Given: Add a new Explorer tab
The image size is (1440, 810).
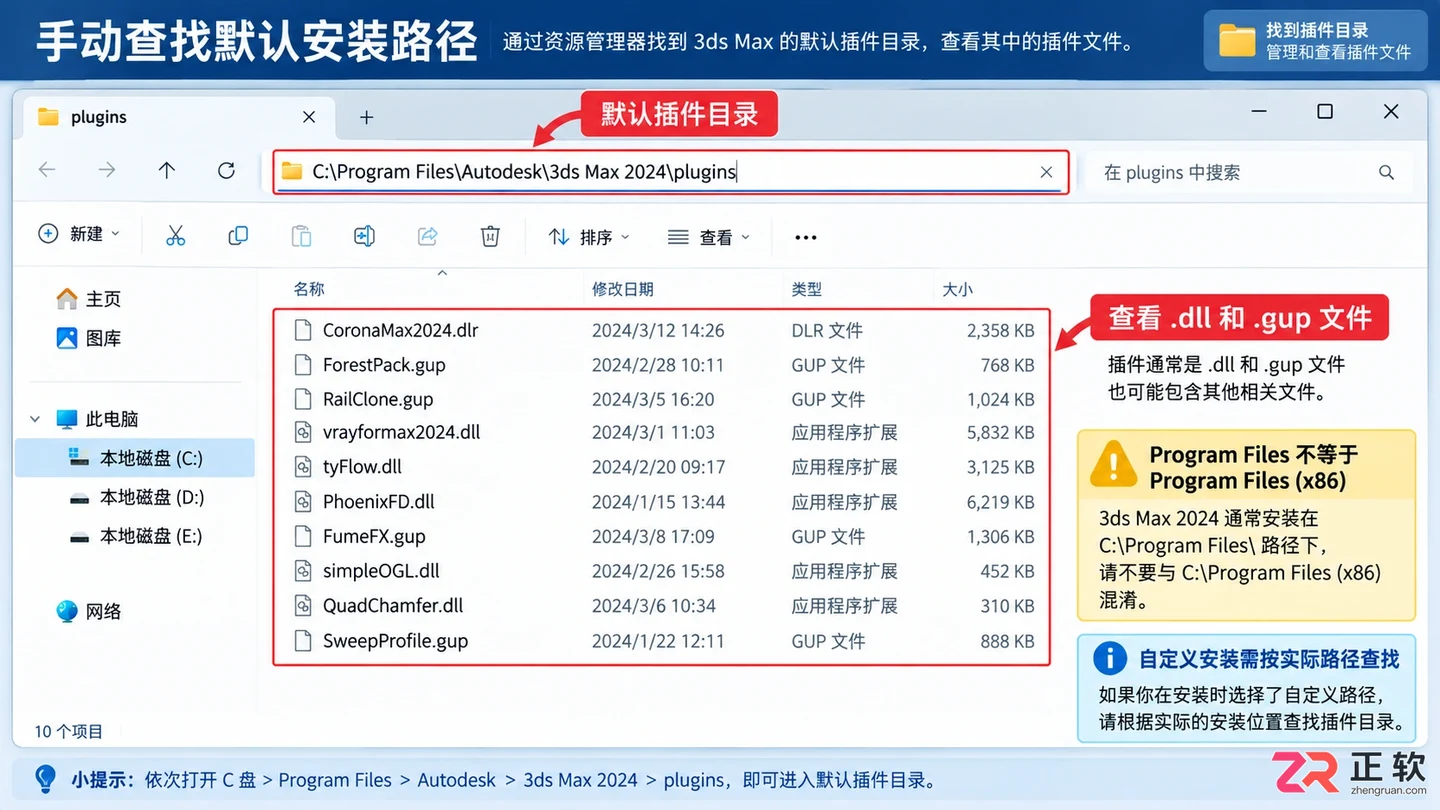Looking at the screenshot, I should 366,117.
